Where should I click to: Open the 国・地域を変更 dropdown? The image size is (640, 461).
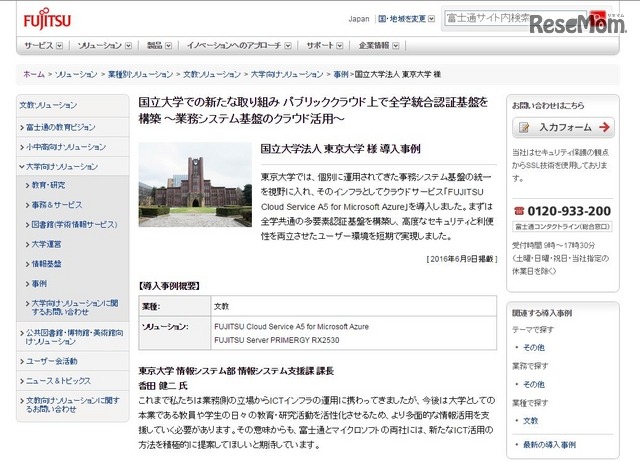[x=407, y=19]
